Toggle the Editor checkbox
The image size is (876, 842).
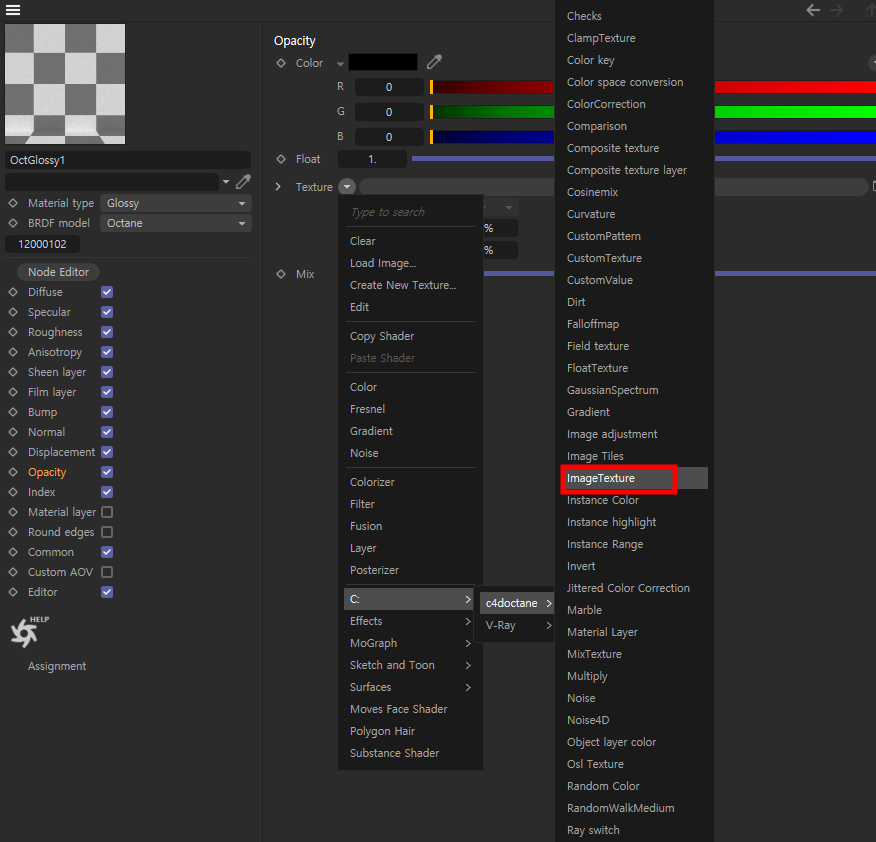coord(107,592)
